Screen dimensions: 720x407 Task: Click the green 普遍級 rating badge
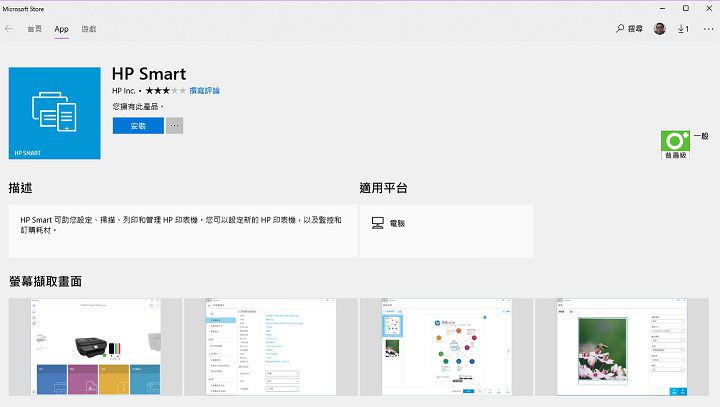676,145
